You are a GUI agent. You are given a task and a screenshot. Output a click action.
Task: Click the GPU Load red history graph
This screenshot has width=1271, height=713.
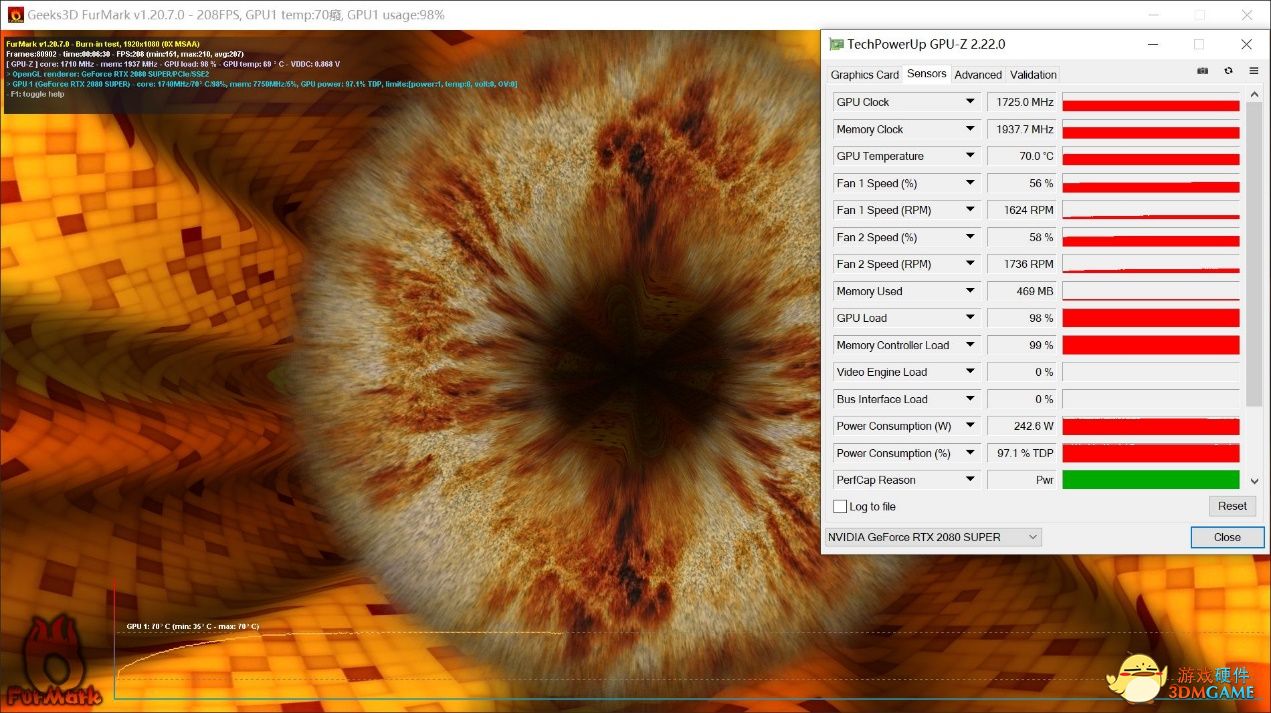(x=1151, y=318)
